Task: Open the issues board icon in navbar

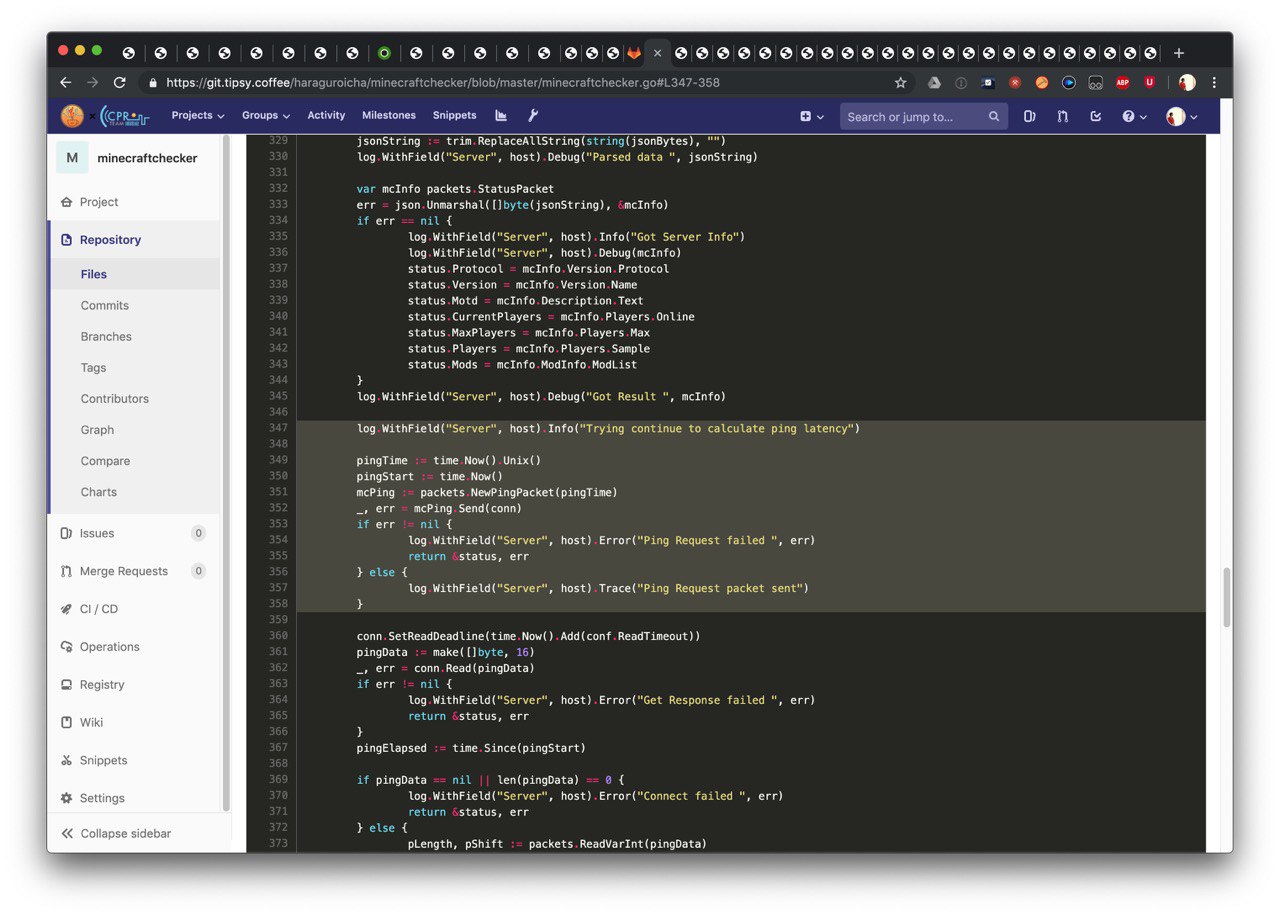Action: click(x=1030, y=117)
